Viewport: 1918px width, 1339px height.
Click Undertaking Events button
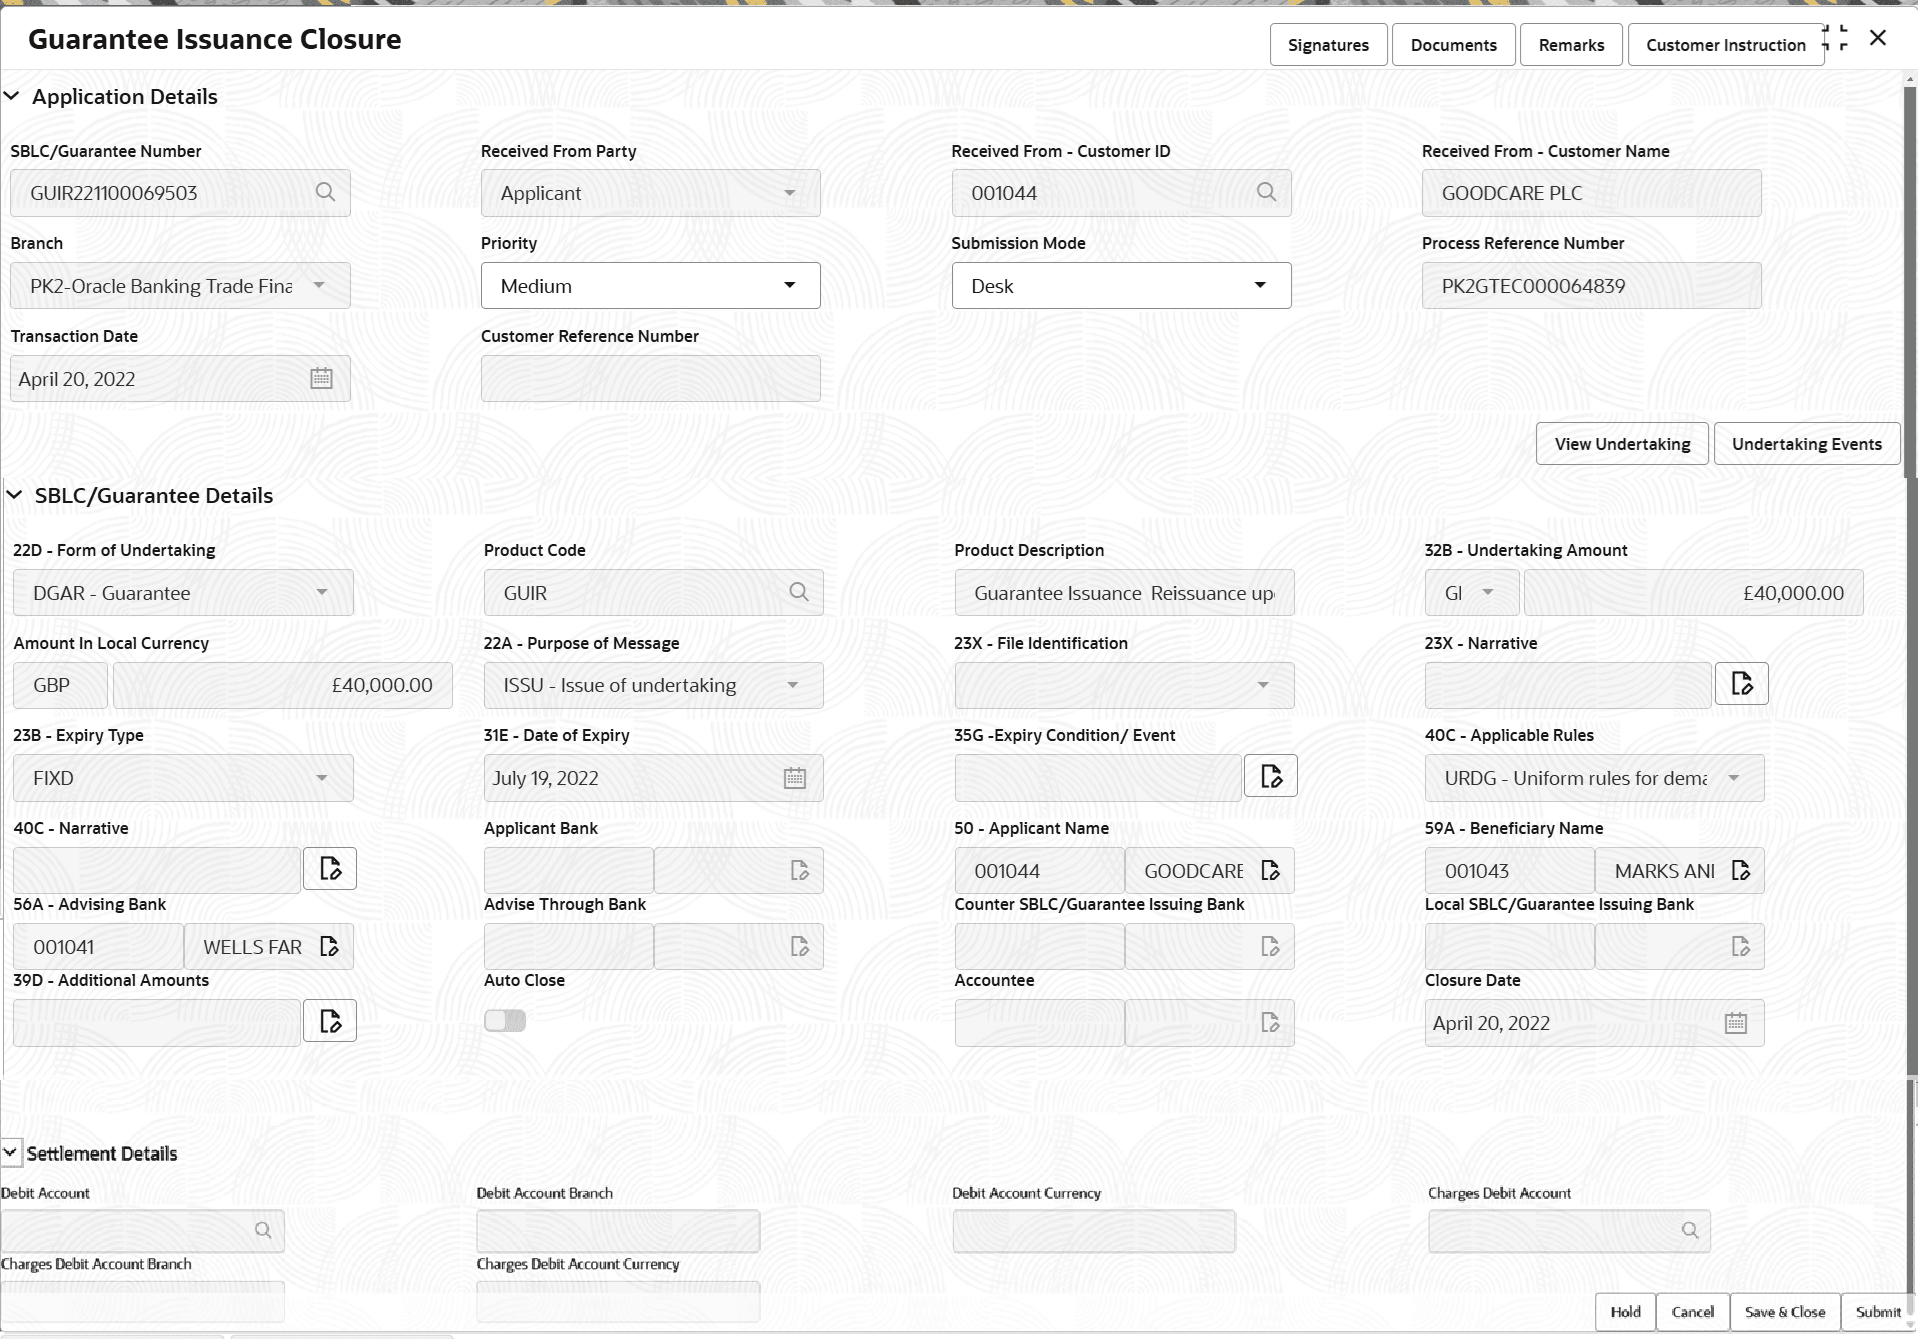click(1806, 444)
